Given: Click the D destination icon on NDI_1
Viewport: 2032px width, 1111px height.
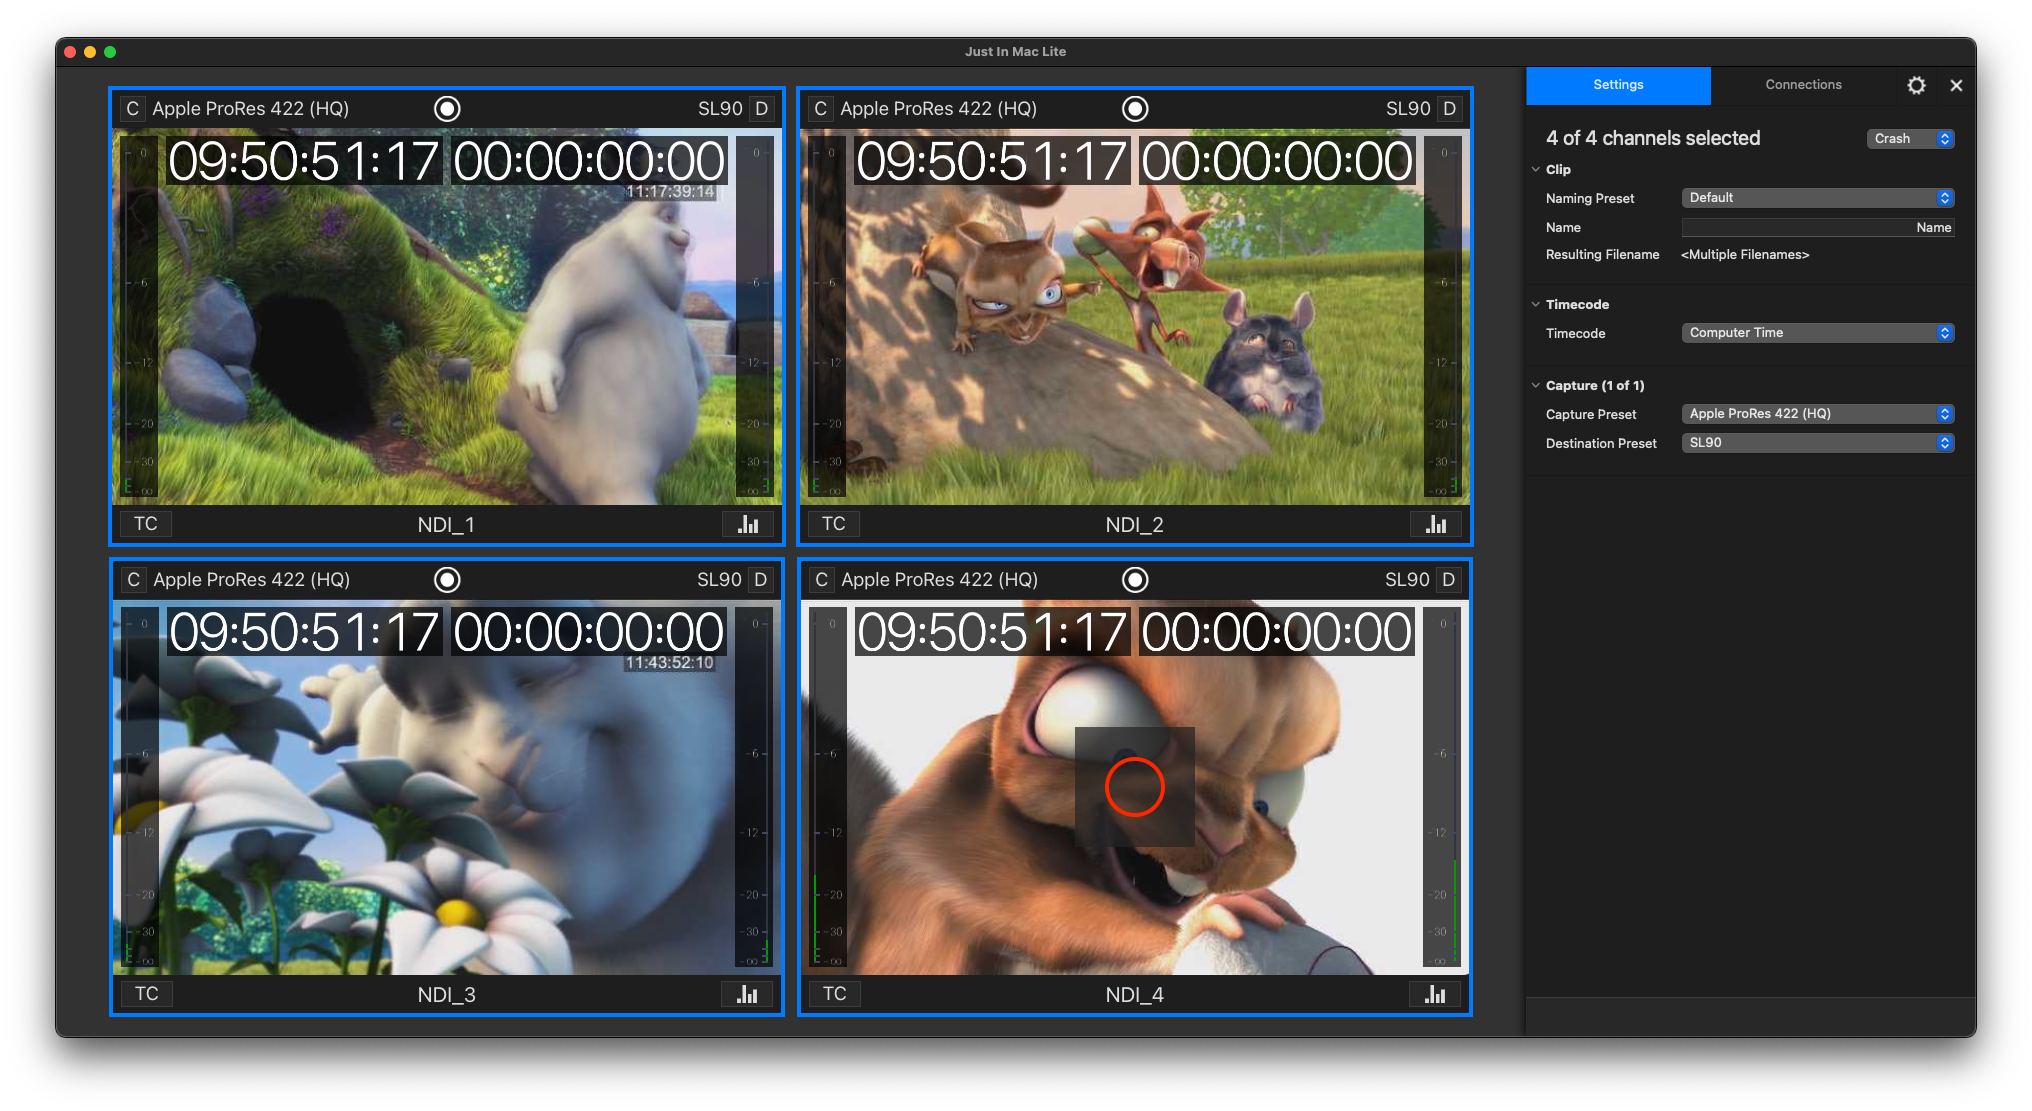Looking at the screenshot, I should [x=762, y=109].
